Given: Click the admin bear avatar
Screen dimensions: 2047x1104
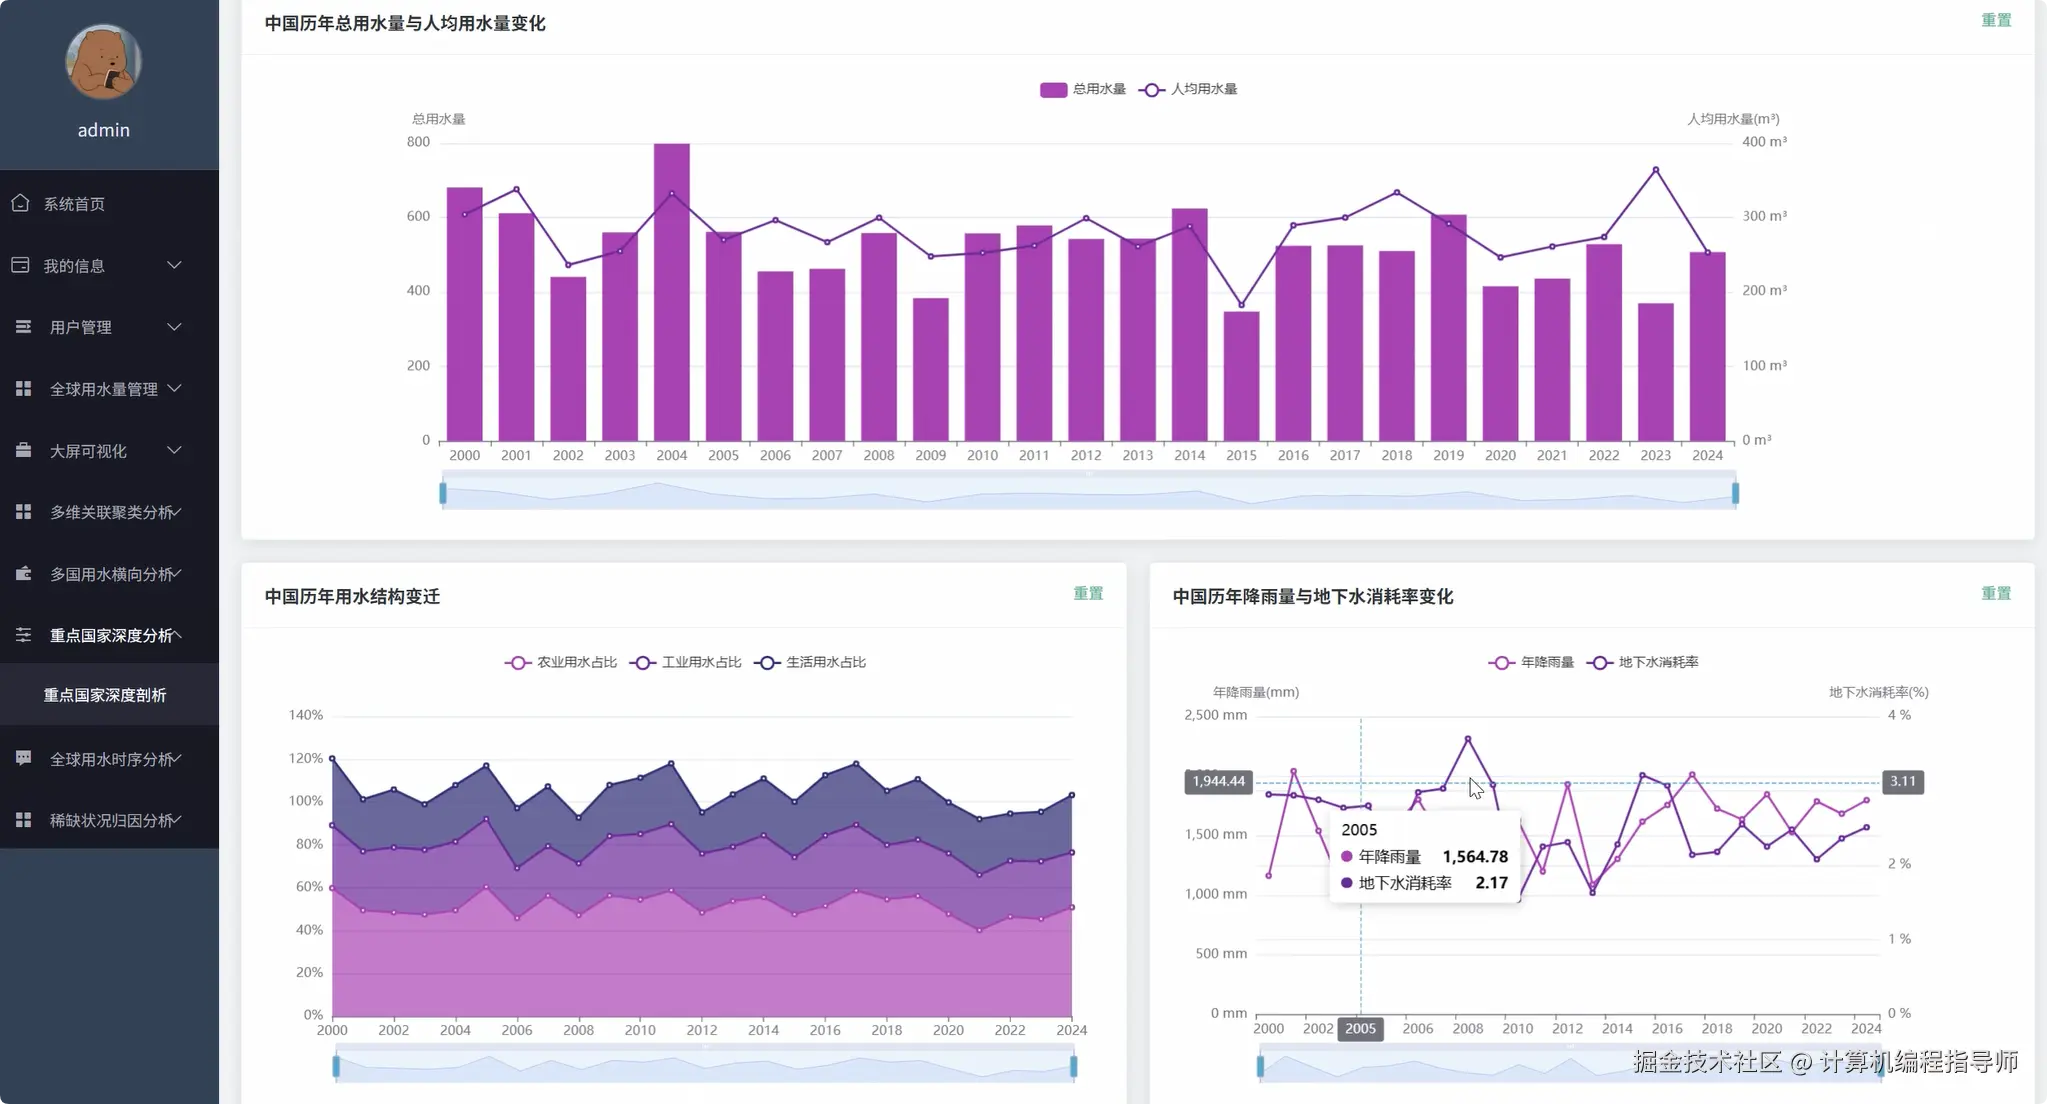Looking at the screenshot, I should [103, 62].
